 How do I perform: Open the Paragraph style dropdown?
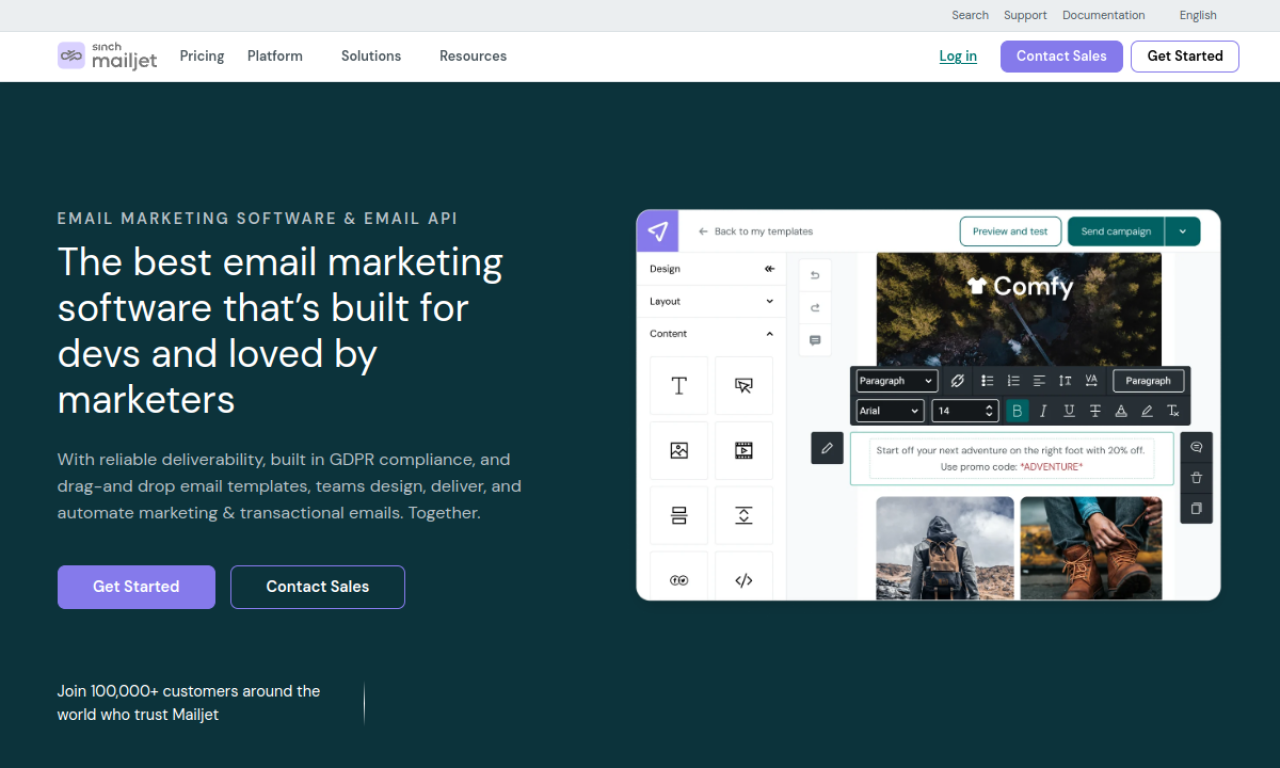click(895, 380)
